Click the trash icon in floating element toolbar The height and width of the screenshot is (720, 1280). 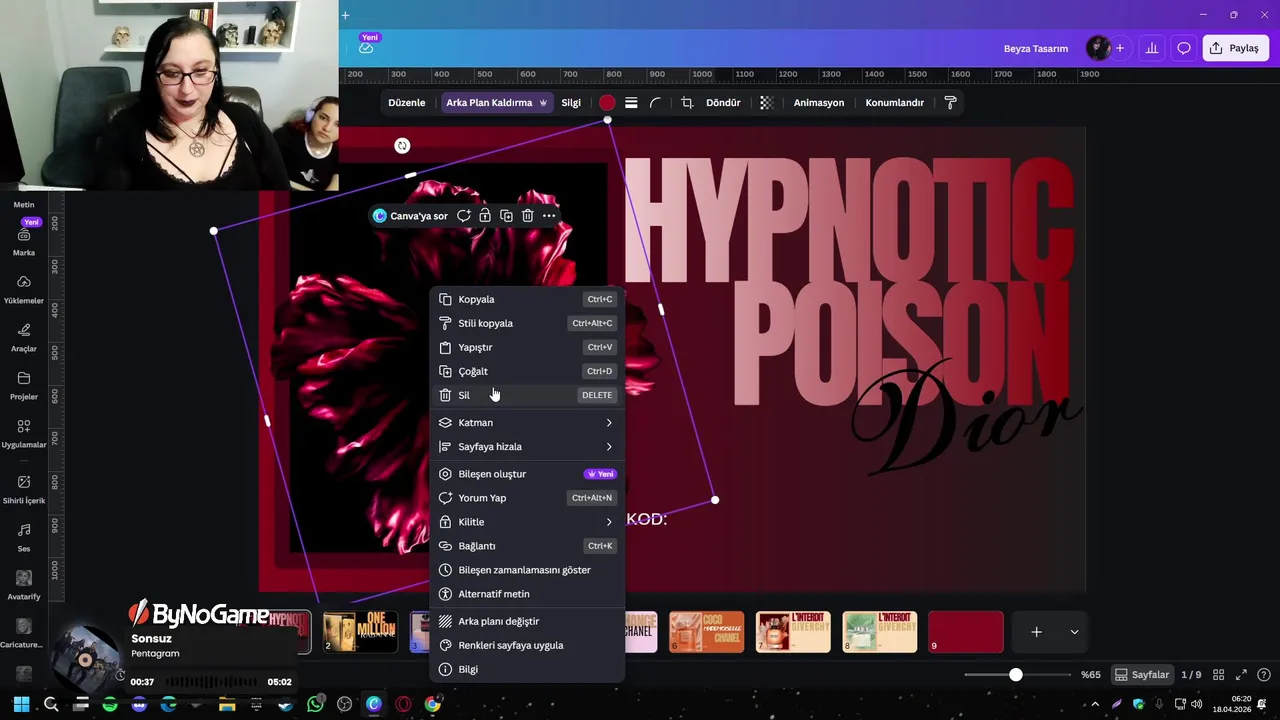[528, 216]
